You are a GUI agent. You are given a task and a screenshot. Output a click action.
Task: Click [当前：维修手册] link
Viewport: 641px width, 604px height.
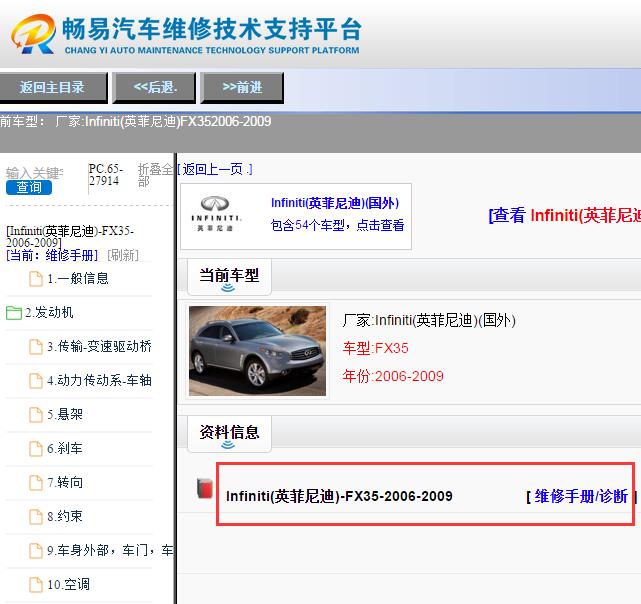[52, 256]
